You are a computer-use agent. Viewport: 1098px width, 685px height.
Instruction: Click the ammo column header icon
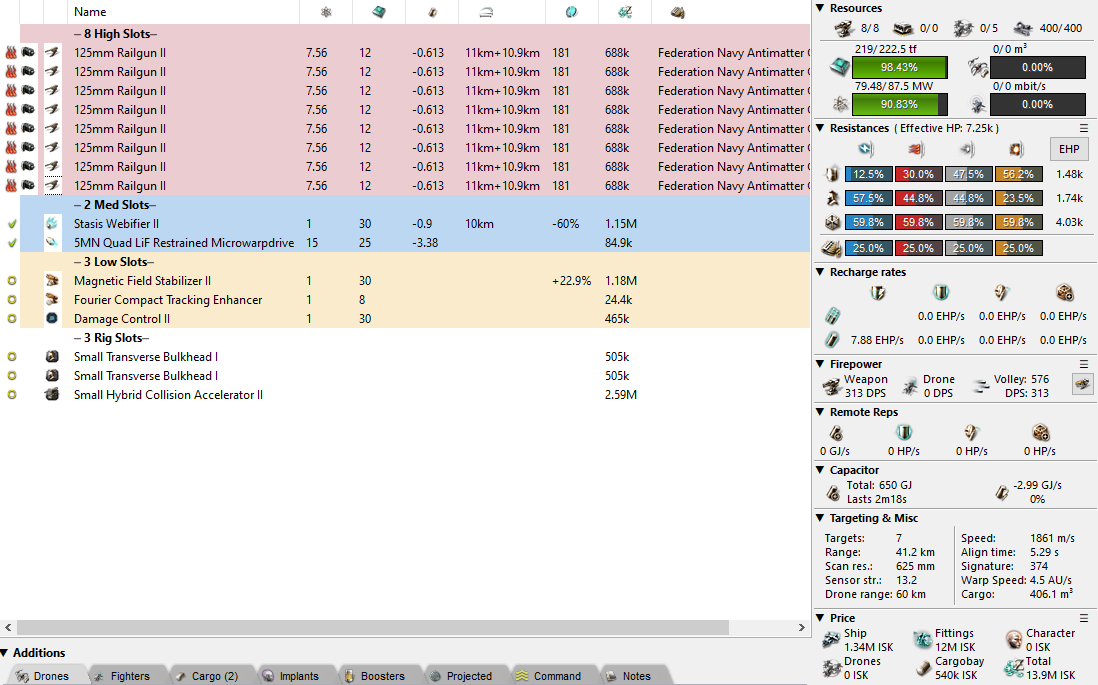pyautogui.click(x=678, y=12)
